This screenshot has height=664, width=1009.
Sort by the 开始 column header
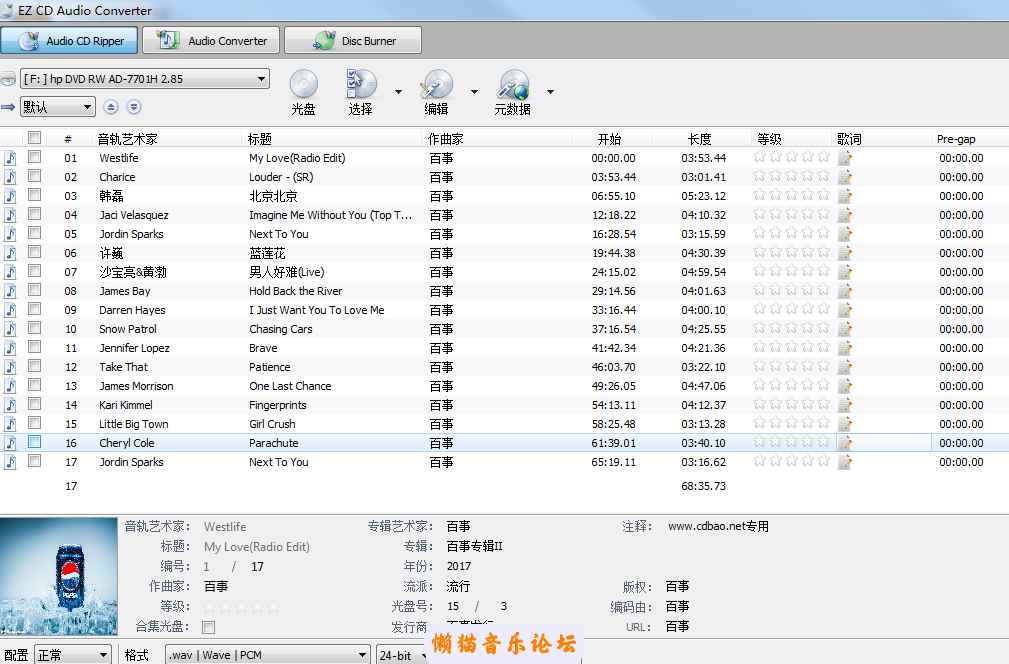pos(609,139)
